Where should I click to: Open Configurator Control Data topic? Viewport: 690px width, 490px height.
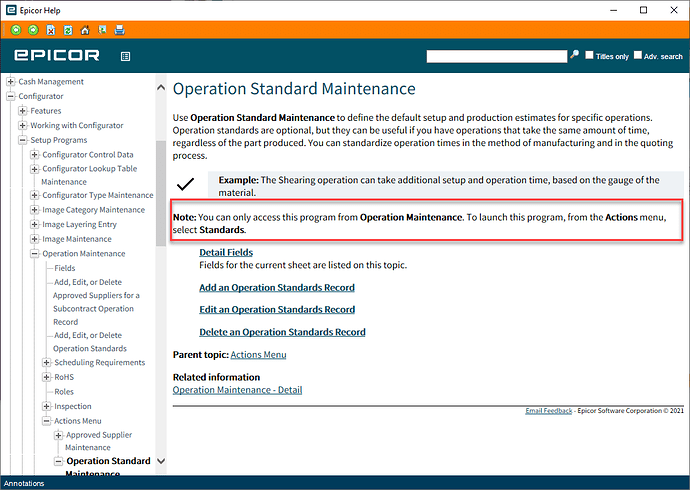coord(88,154)
